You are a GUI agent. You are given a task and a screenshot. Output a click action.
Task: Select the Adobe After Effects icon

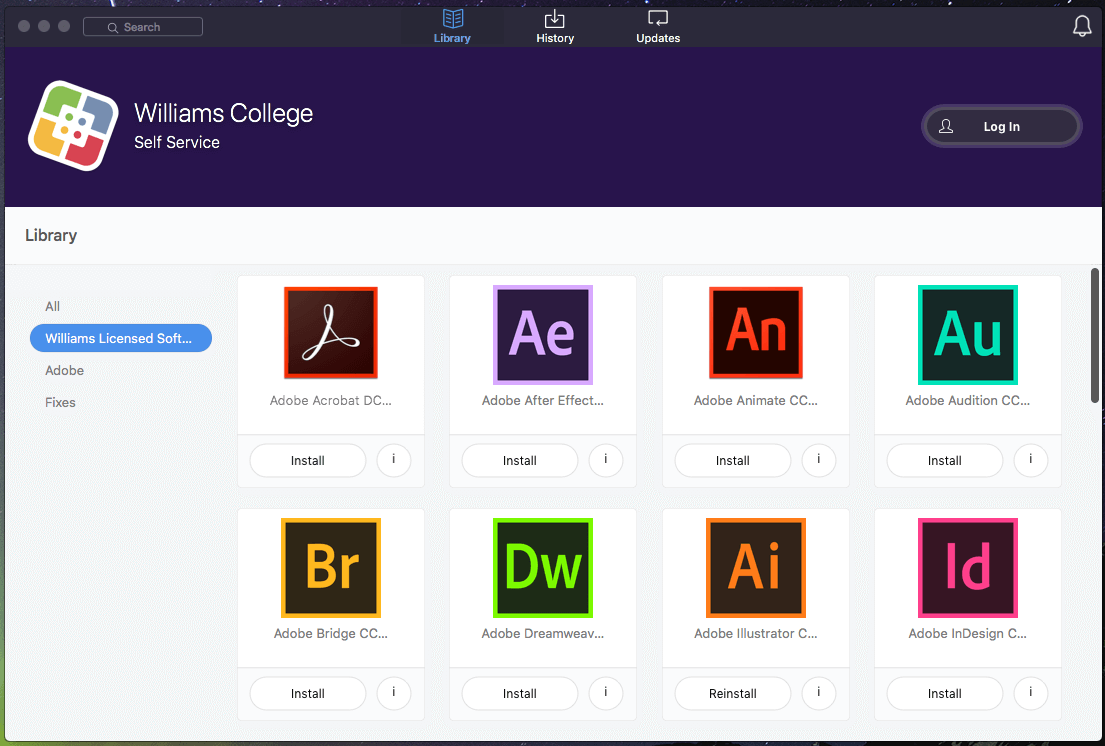pyautogui.click(x=543, y=336)
